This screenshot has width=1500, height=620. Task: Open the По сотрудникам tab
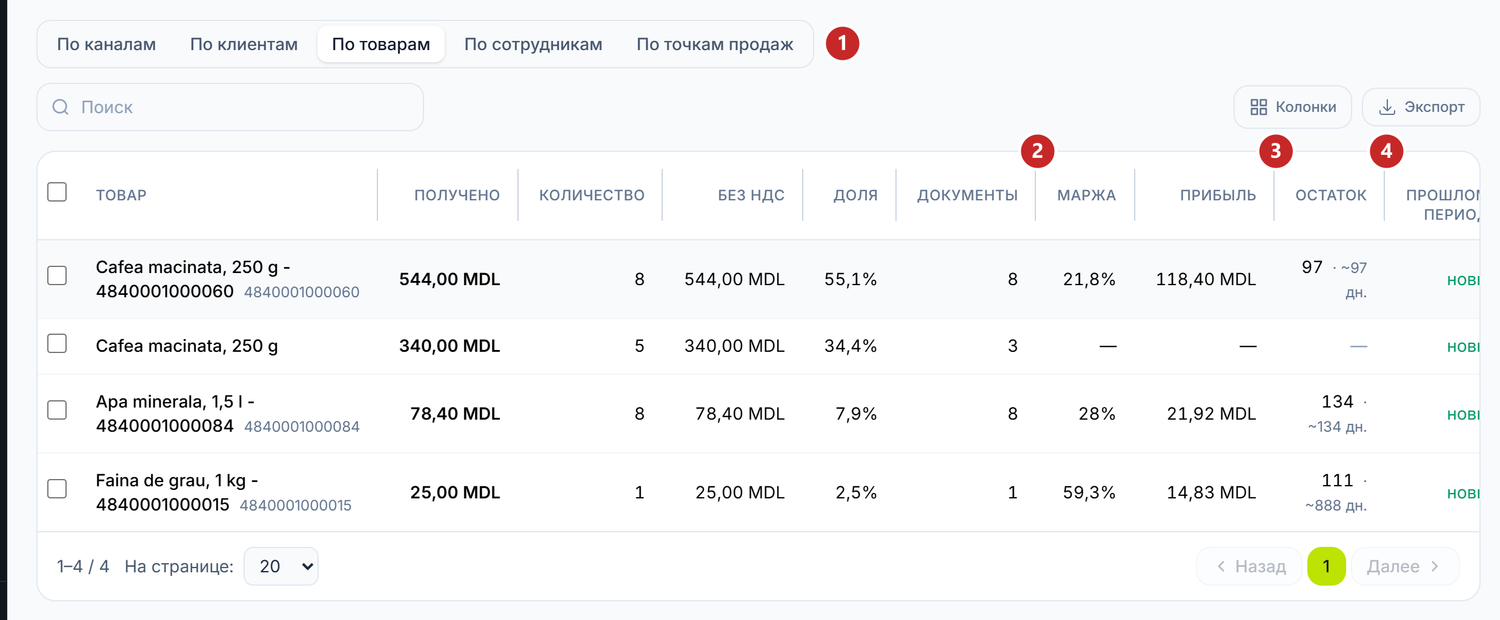point(533,44)
